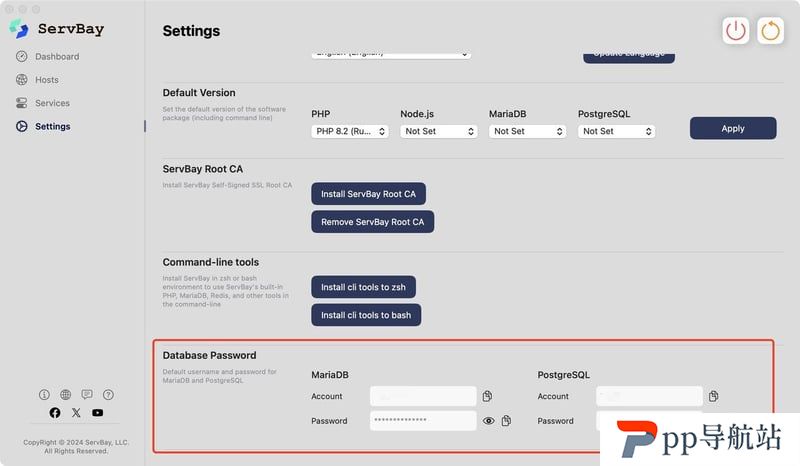Open the language selection dropdown
This screenshot has height=466, width=800.
pyautogui.click(x=391, y=55)
